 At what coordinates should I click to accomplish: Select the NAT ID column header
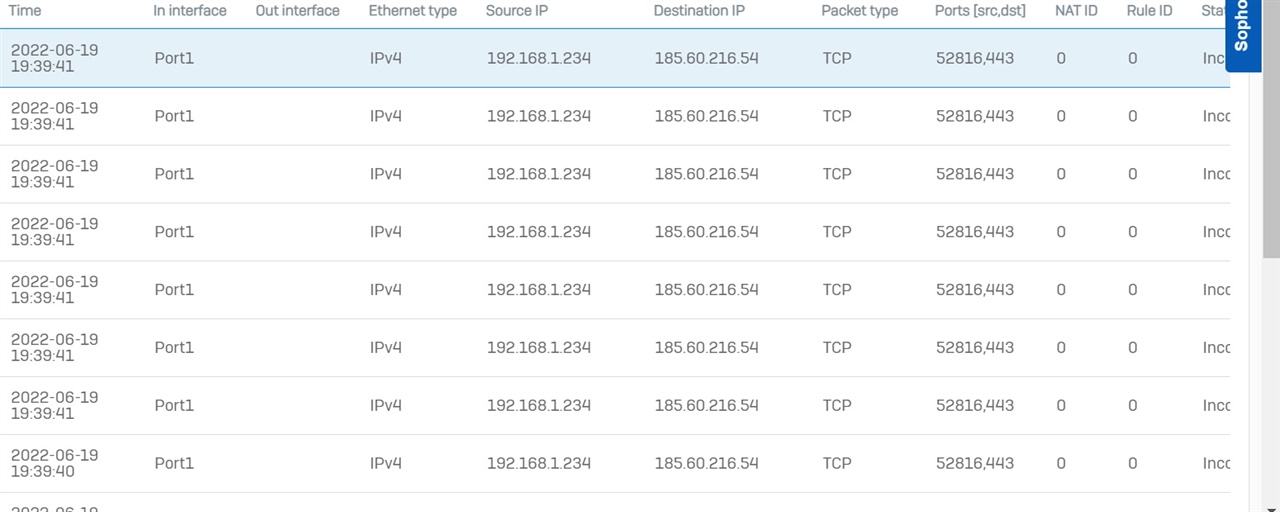(1077, 11)
